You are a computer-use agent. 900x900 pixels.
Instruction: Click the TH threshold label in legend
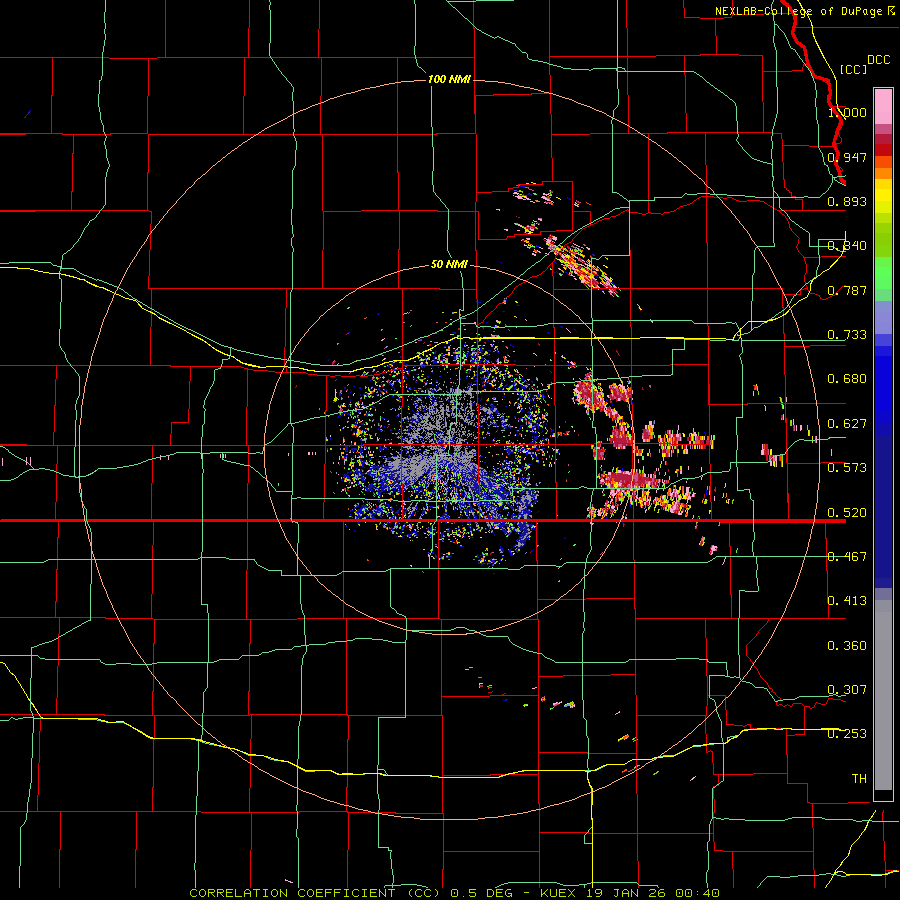click(x=859, y=779)
